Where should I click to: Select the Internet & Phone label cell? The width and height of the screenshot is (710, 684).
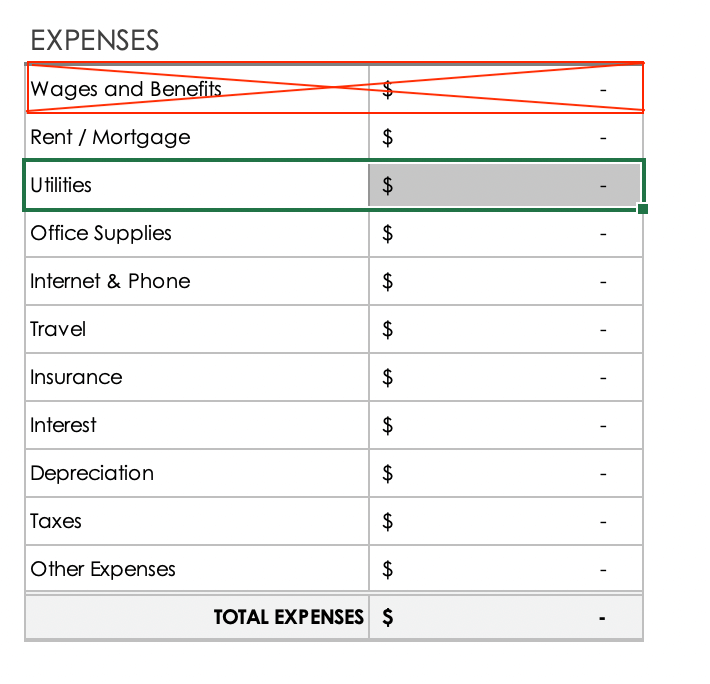[197, 281]
